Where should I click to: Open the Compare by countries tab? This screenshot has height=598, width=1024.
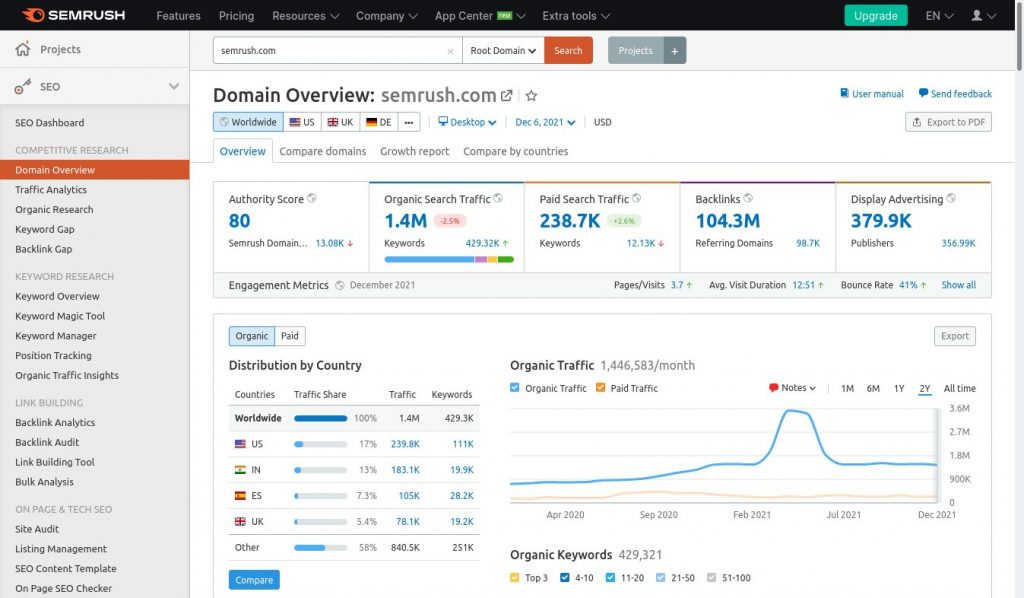(x=516, y=151)
